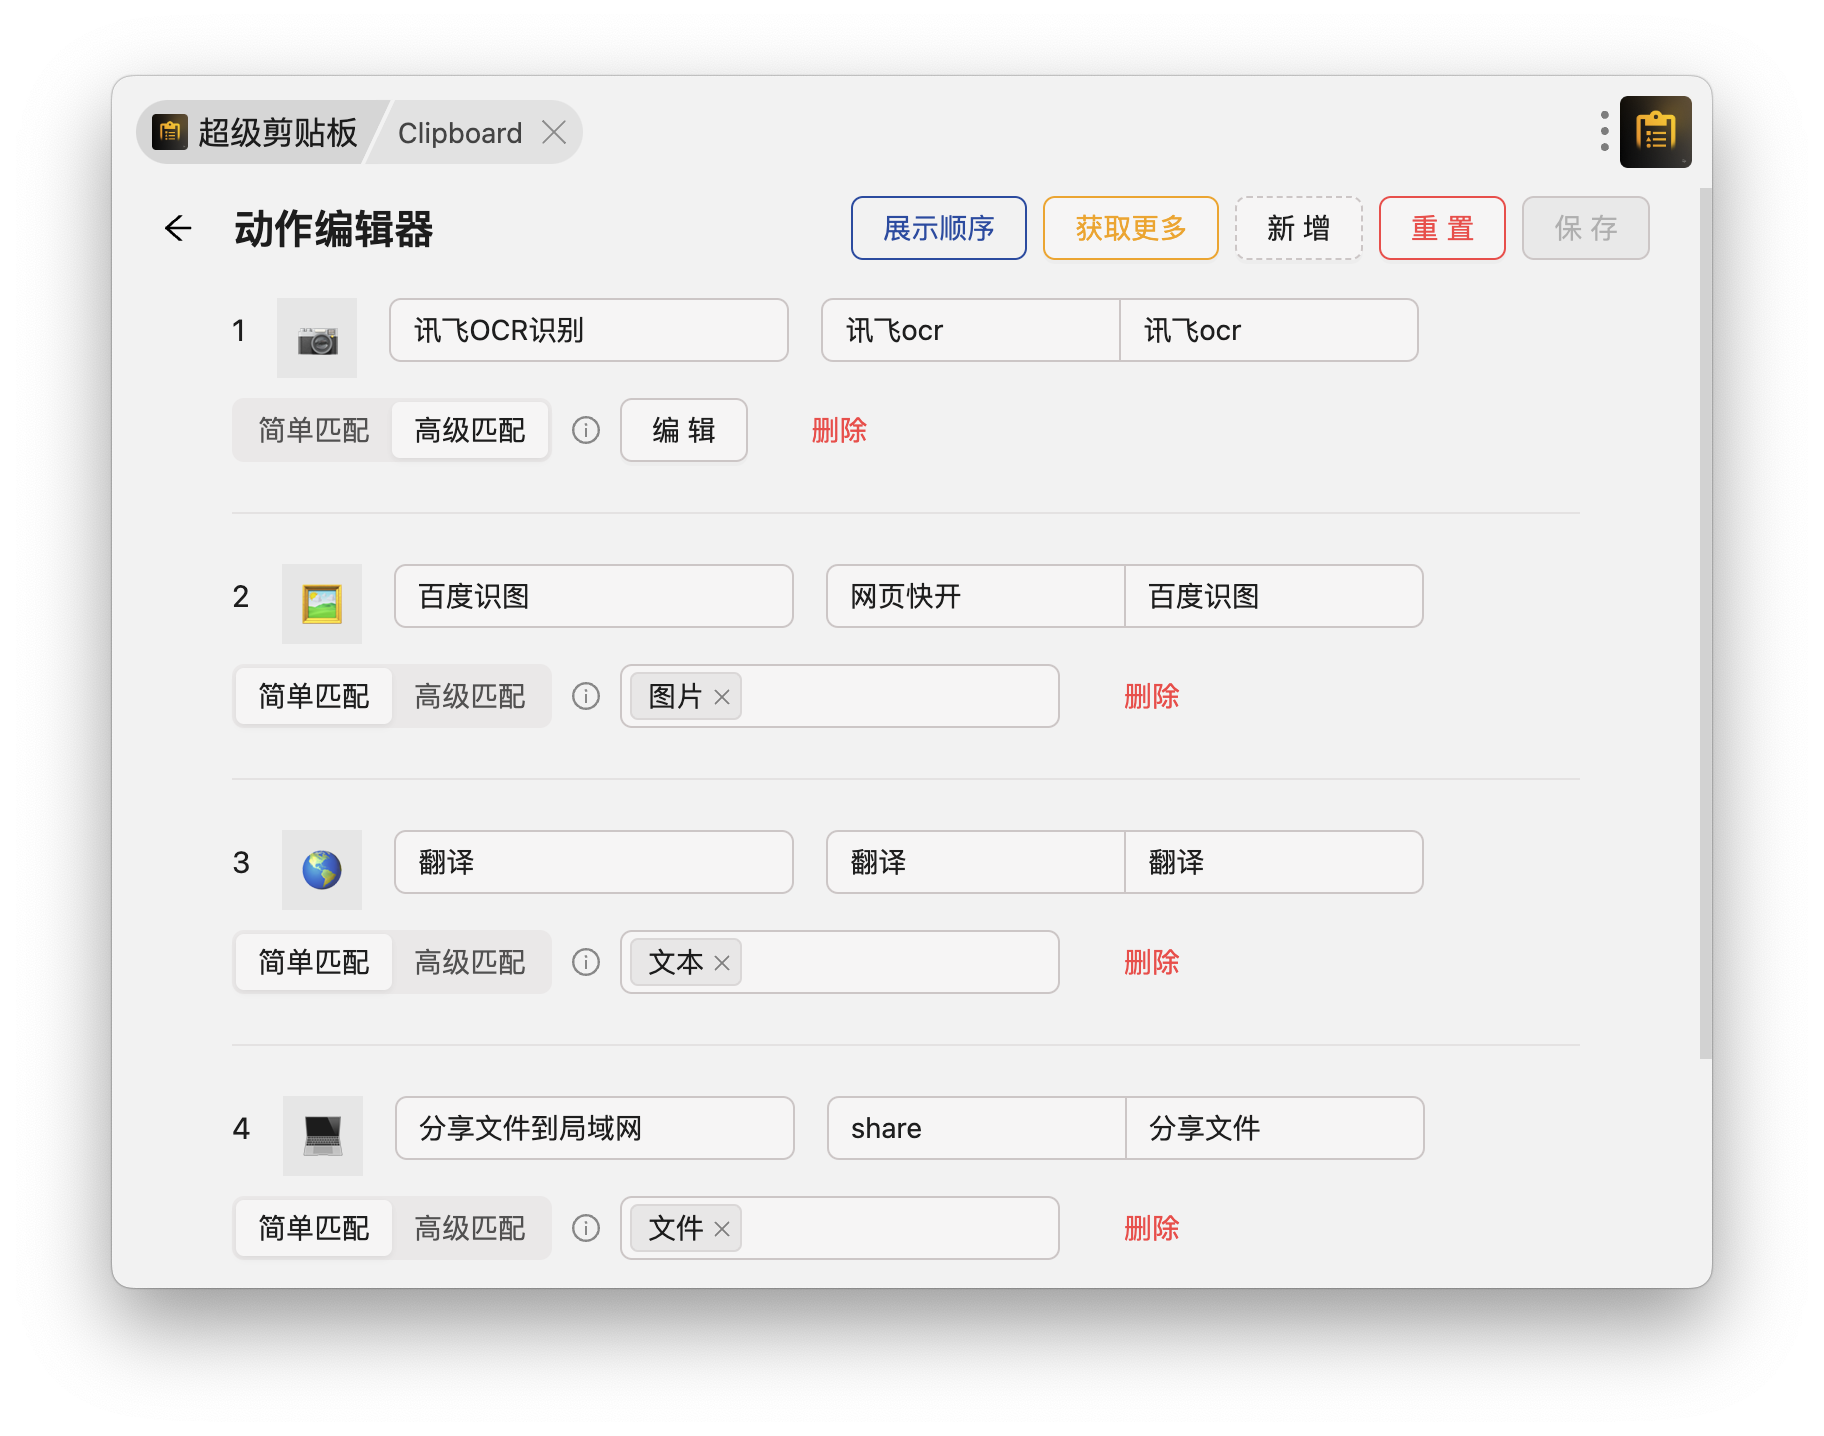The height and width of the screenshot is (1436, 1824).
Task: Open the second 讯飞ocr feature selector in row 1
Action: coord(1269,330)
